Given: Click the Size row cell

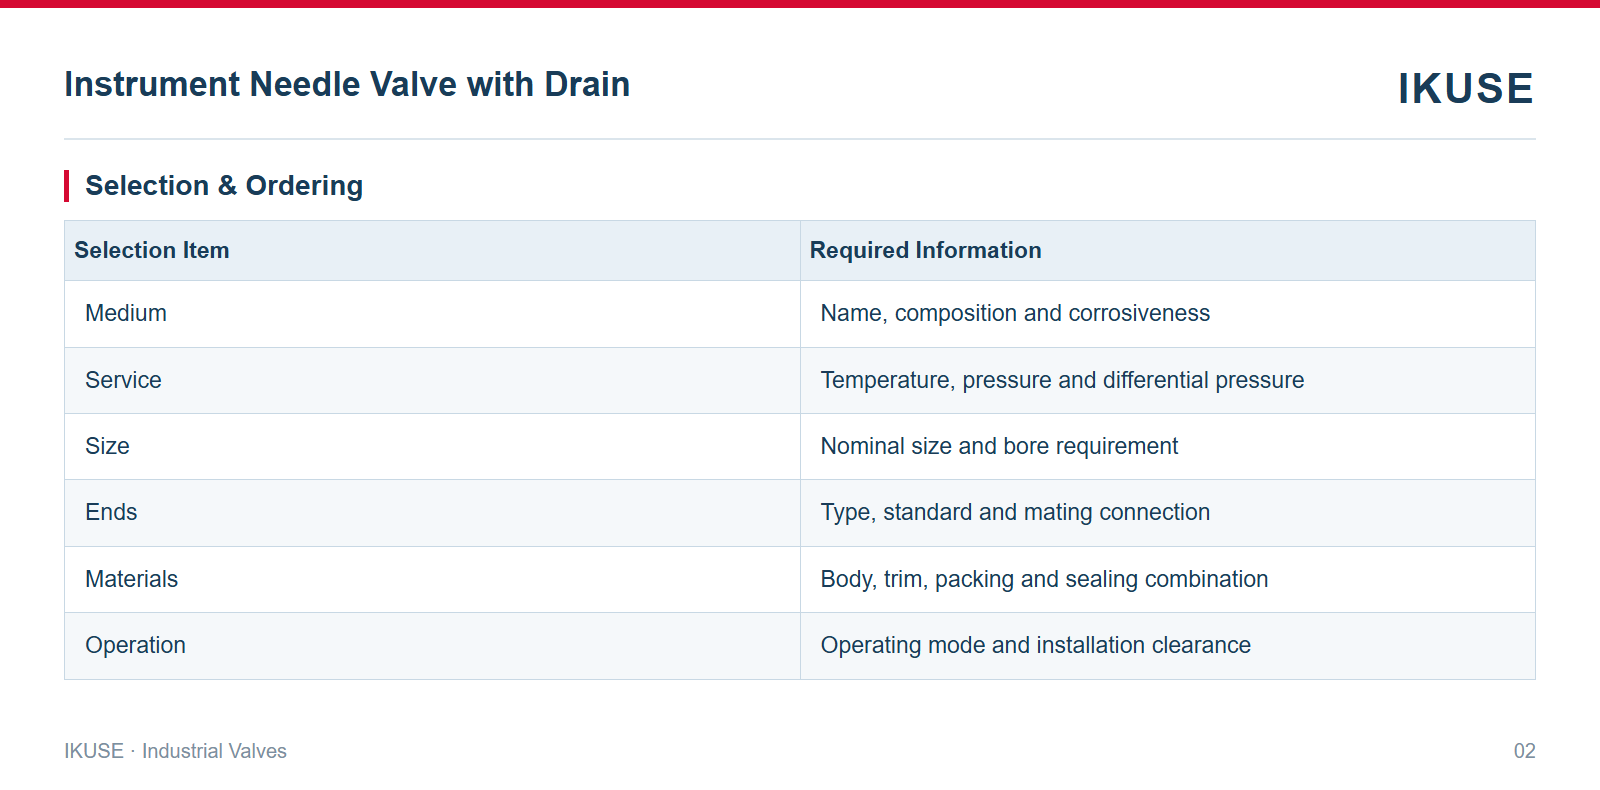Looking at the screenshot, I should pyautogui.click(x=432, y=446).
